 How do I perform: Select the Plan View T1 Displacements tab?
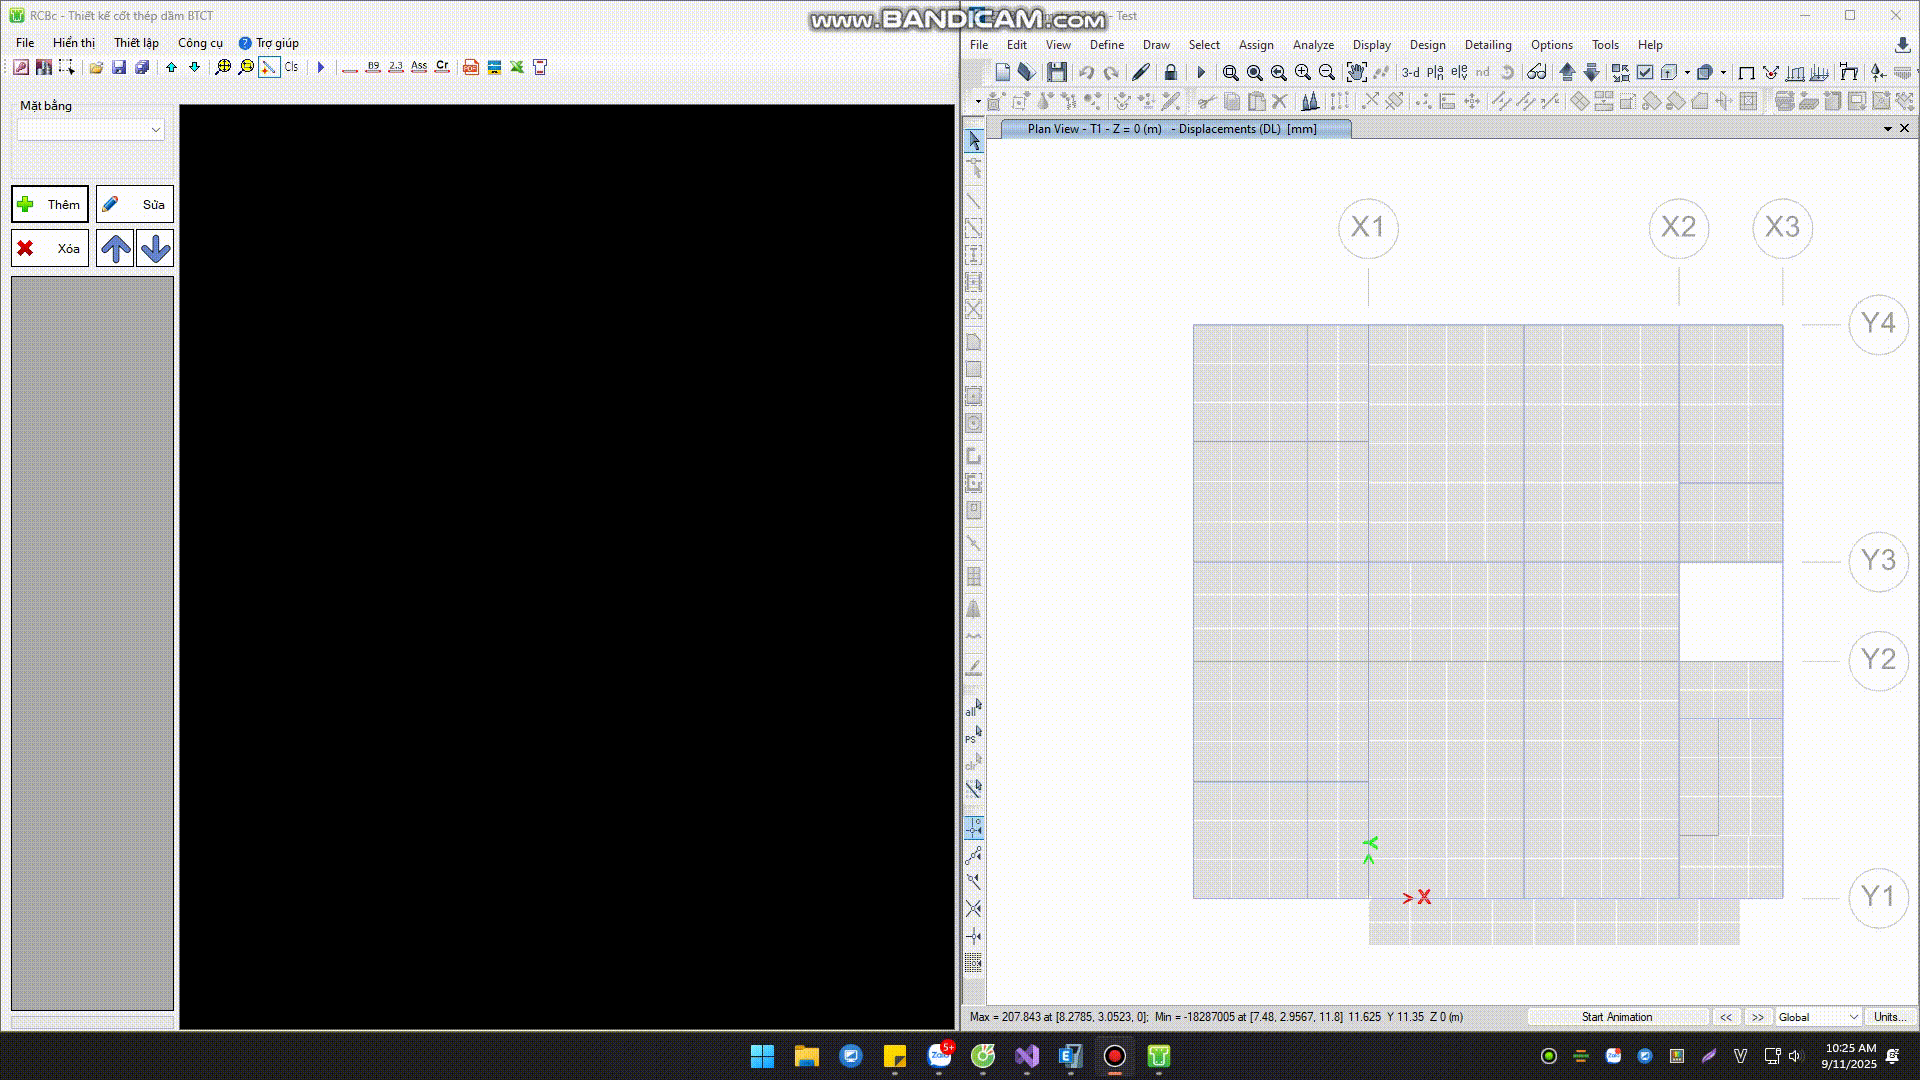(x=1176, y=129)
